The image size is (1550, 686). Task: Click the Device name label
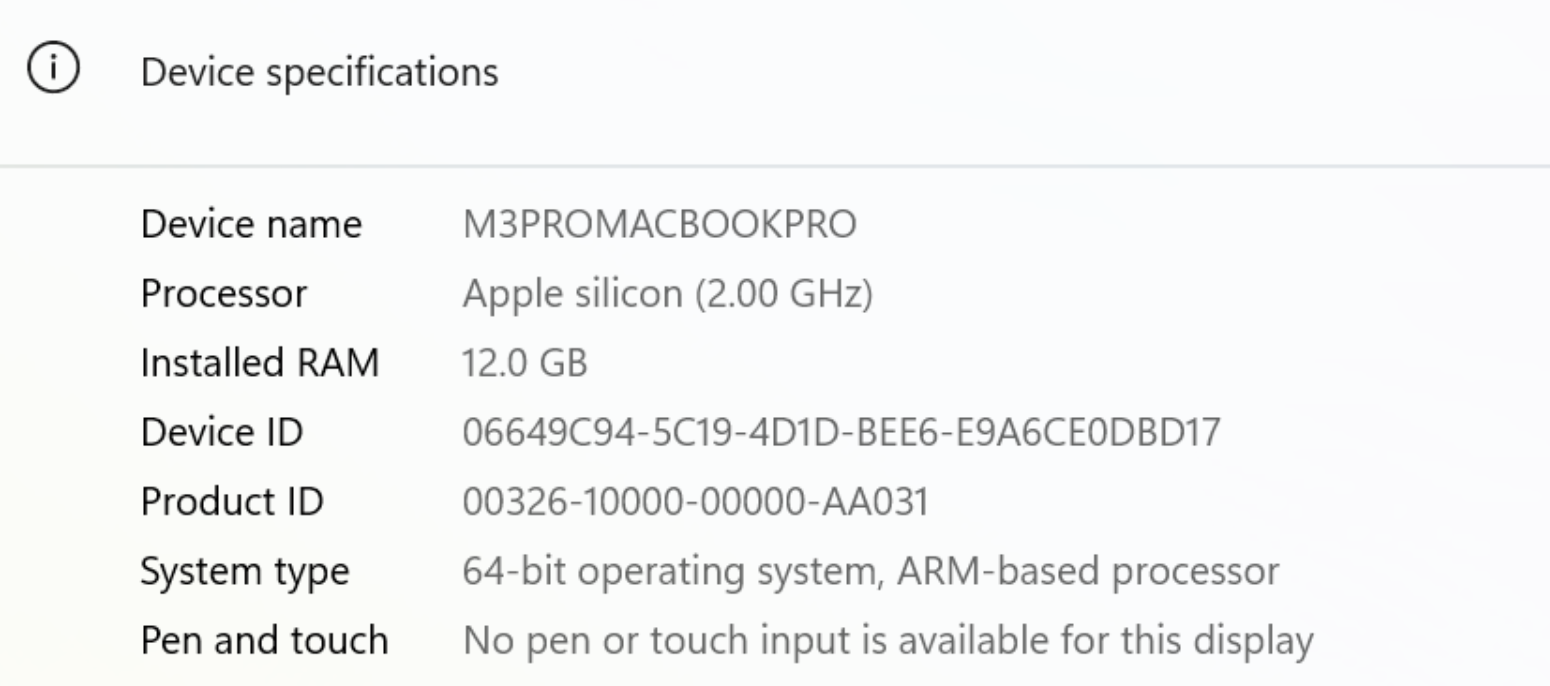[251, 225]
